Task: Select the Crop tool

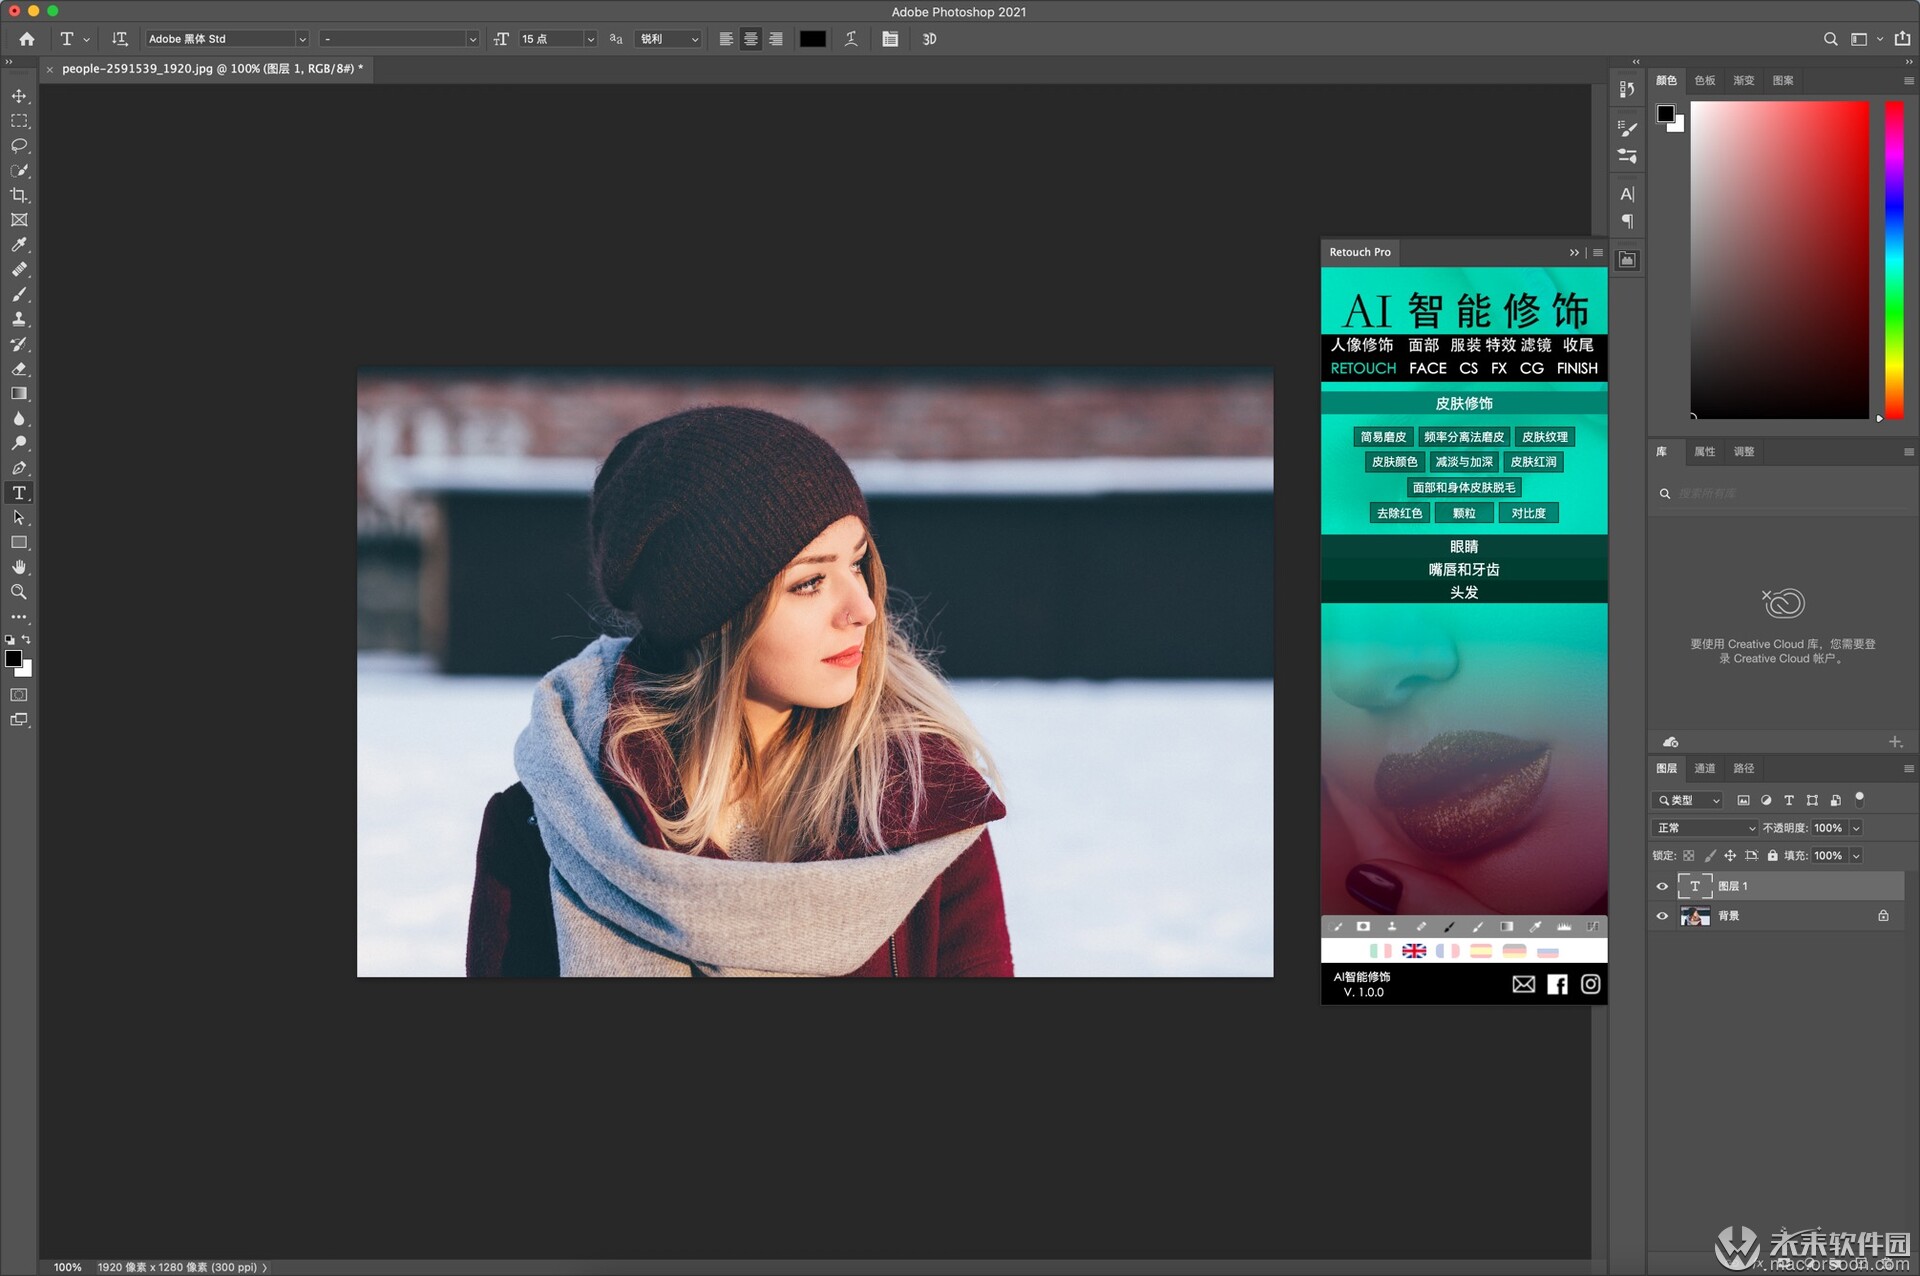Action: click(18, 195)
